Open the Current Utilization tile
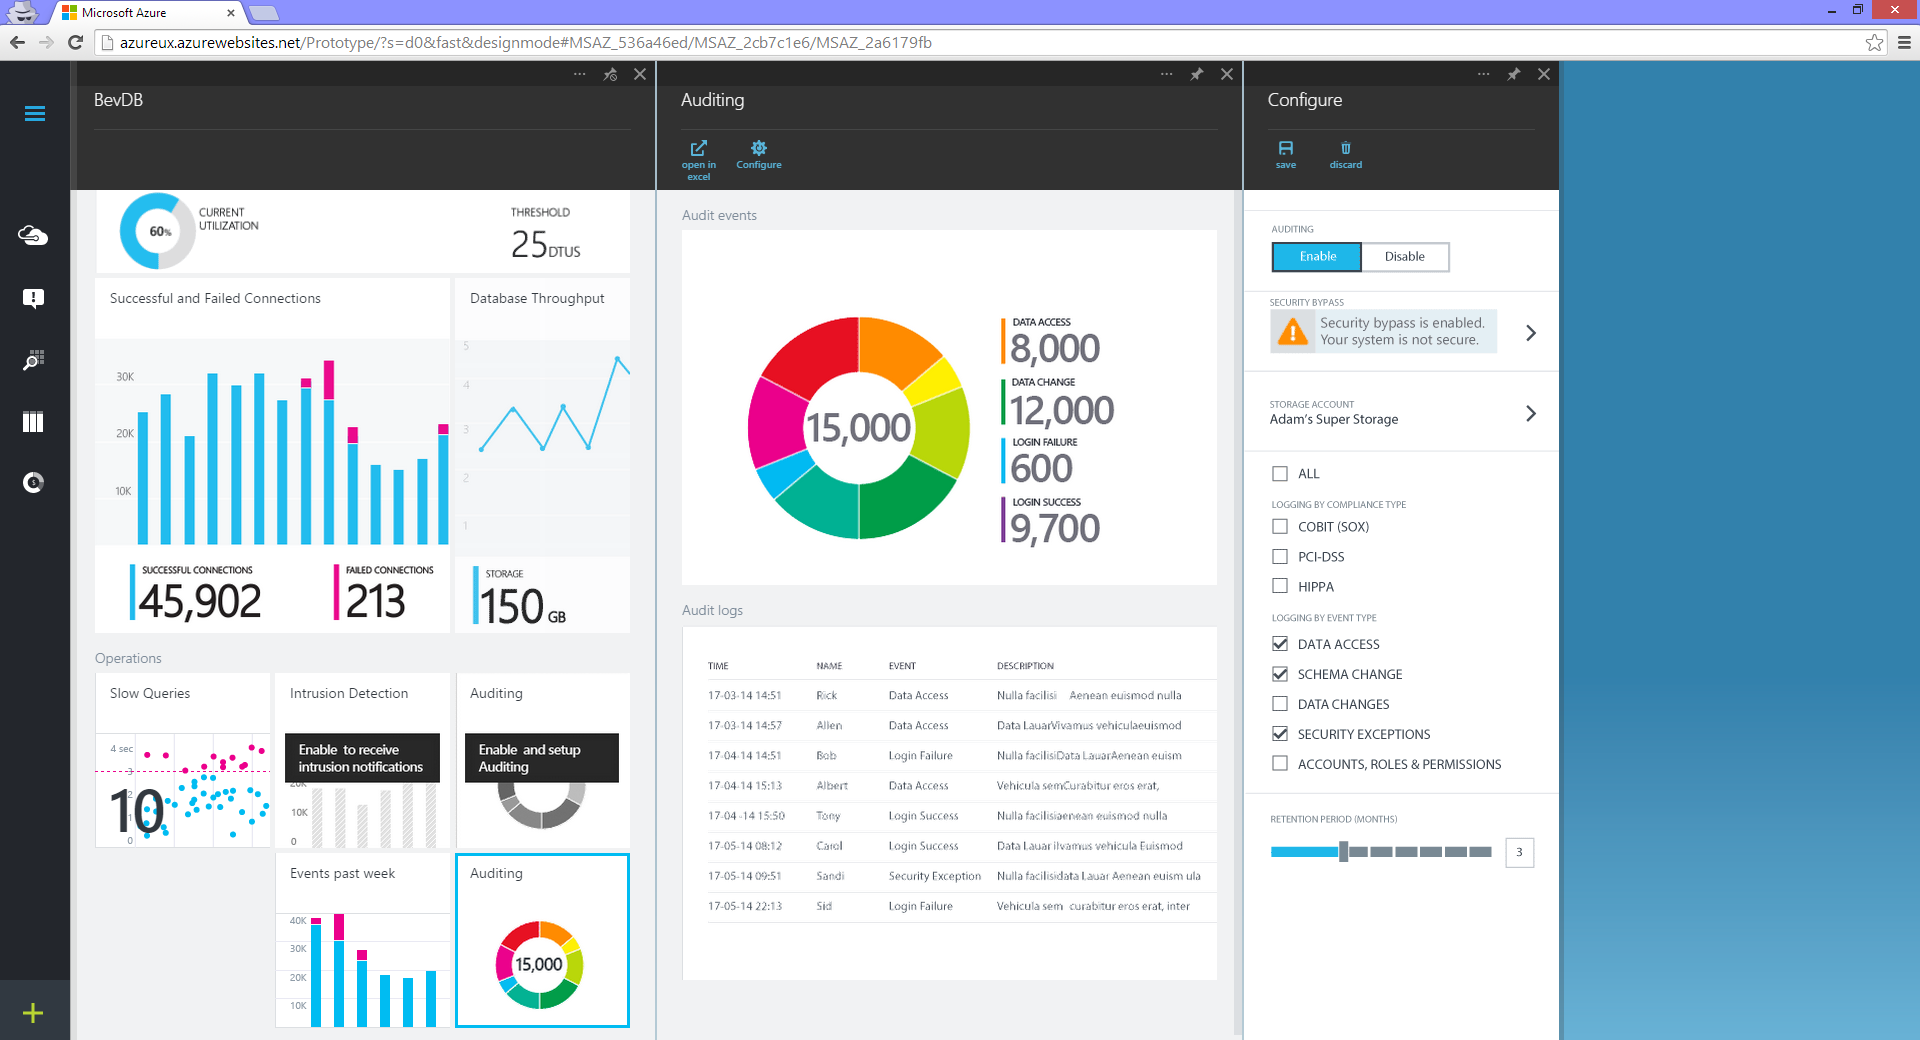This screenshot has height=1040, width=1920. click(363, 232)
